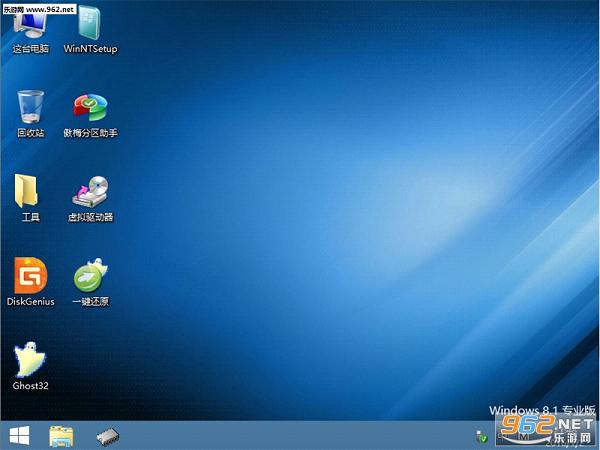
Task: Click the memory chip taskbar icon
Action: click(108, 437)
